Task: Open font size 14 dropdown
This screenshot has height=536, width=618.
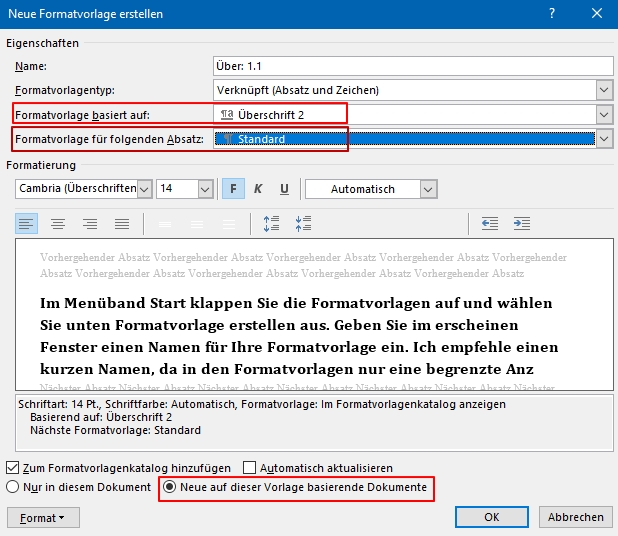Action: (x=205, y=189)
